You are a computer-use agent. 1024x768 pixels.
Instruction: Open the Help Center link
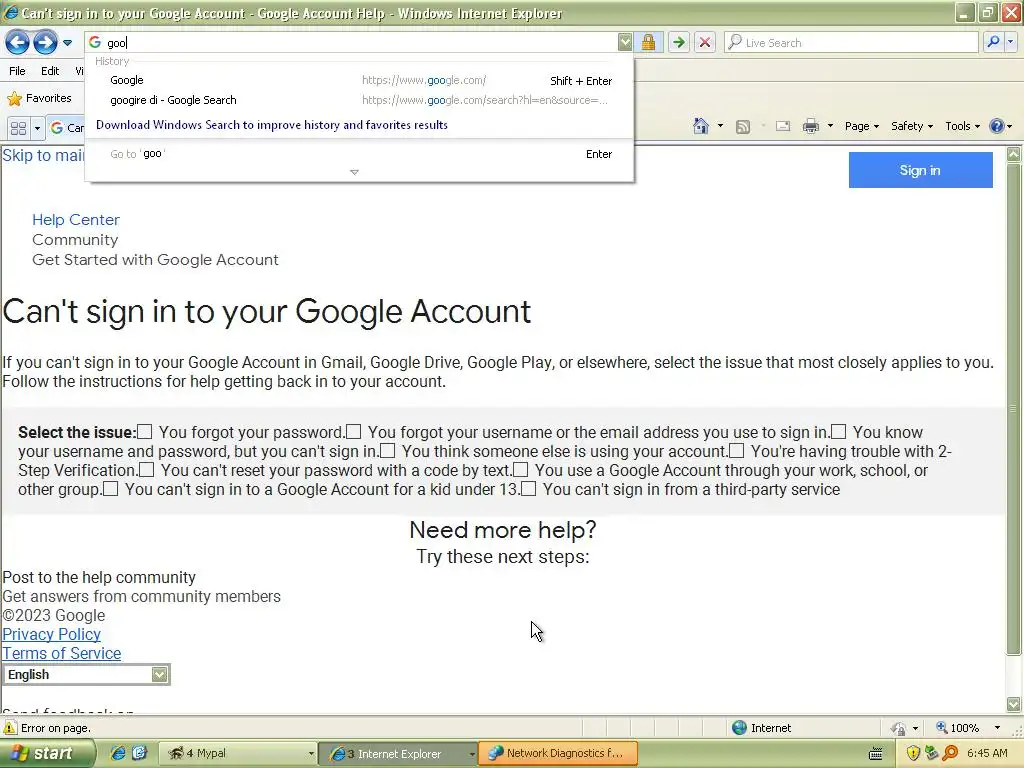[76, 219]
